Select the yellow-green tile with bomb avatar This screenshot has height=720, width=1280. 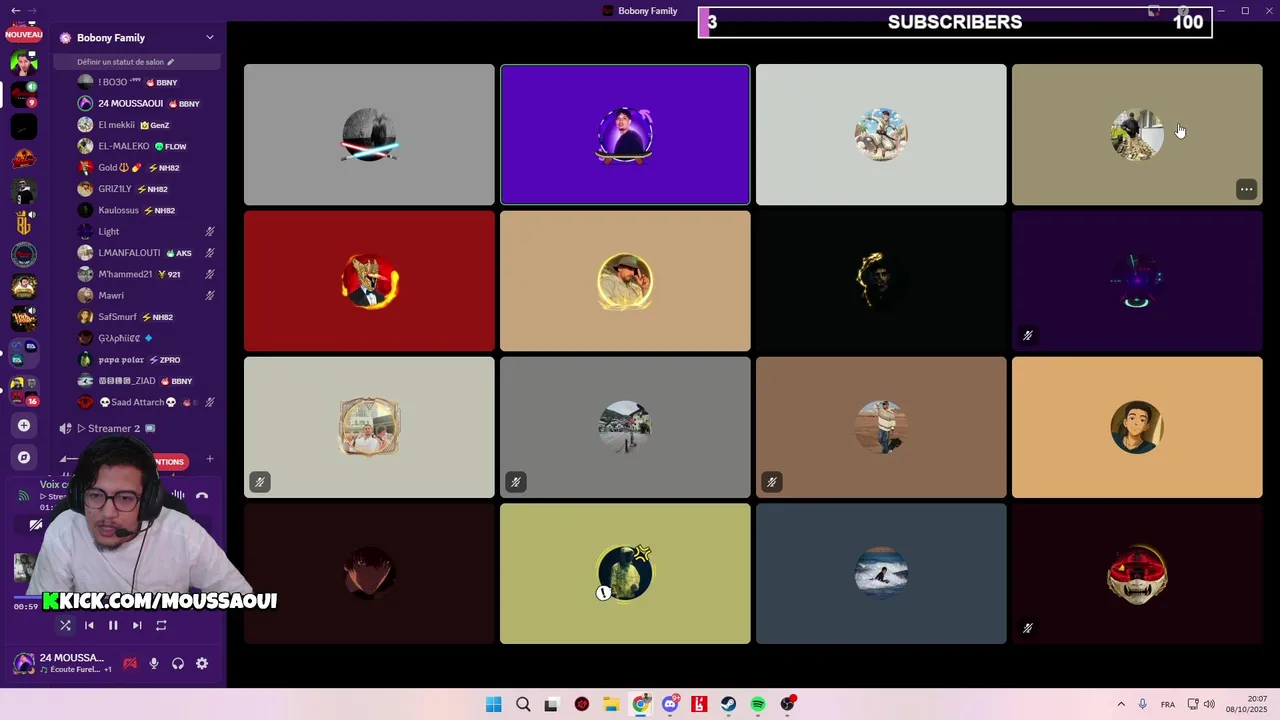(x=625, y=574)
